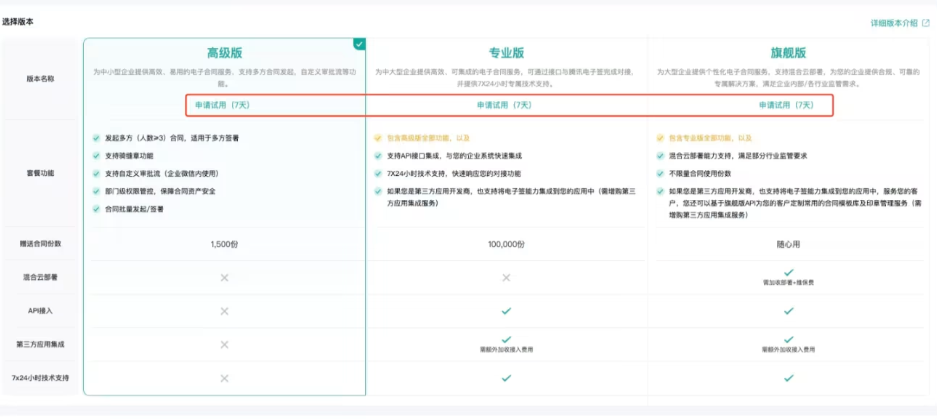Click the check icon beside 不限量合同使用份数
Viewport: 937px width, 420px height.
coord(660,173)
